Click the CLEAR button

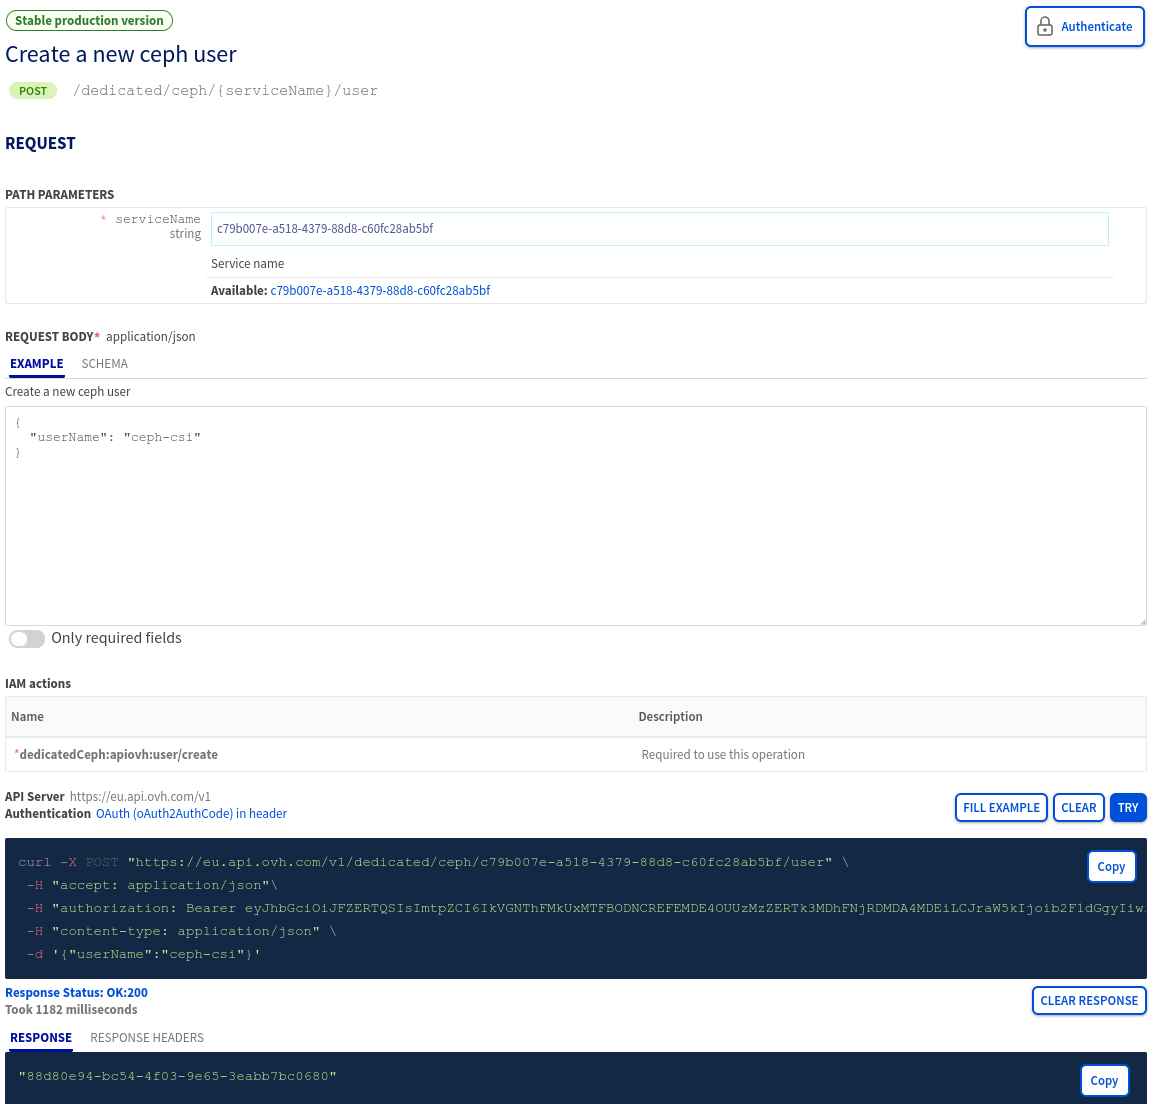(1078, 807)
